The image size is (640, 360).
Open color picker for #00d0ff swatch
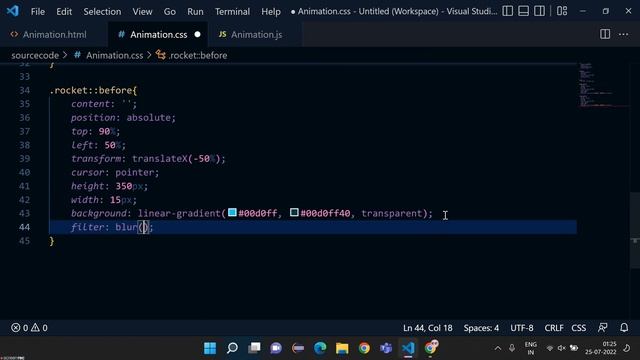tap(232, 213)
